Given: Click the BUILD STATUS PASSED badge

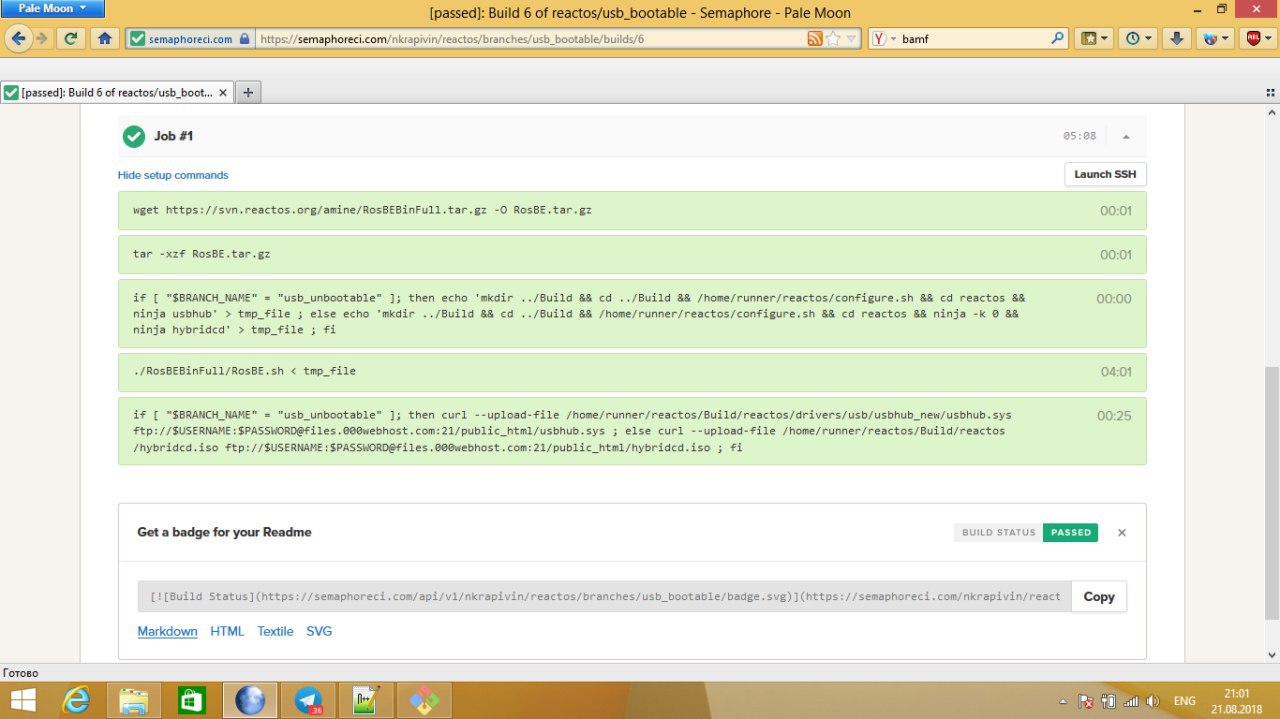Looking at the screenshot, I should point(1026,532).
